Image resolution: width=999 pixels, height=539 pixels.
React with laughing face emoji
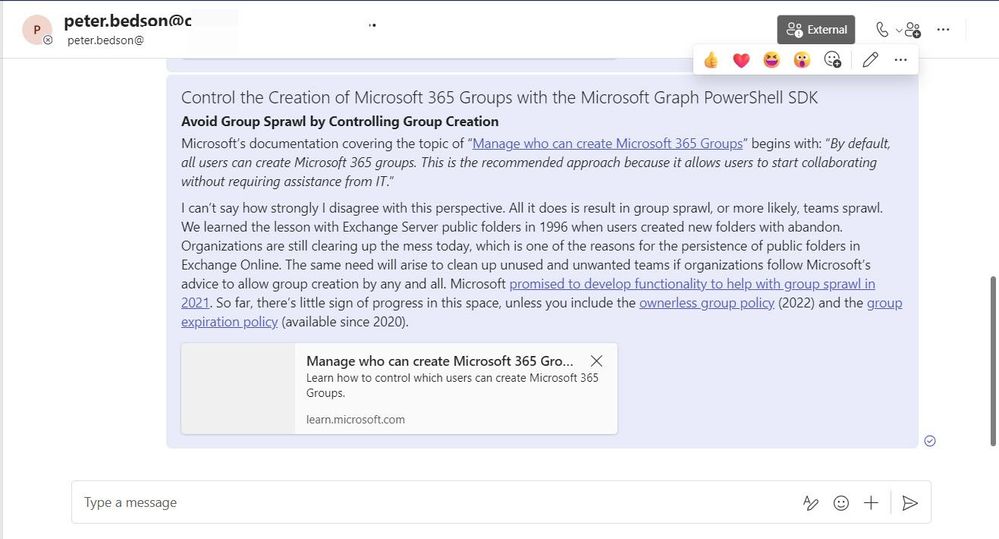pos(772,60)
